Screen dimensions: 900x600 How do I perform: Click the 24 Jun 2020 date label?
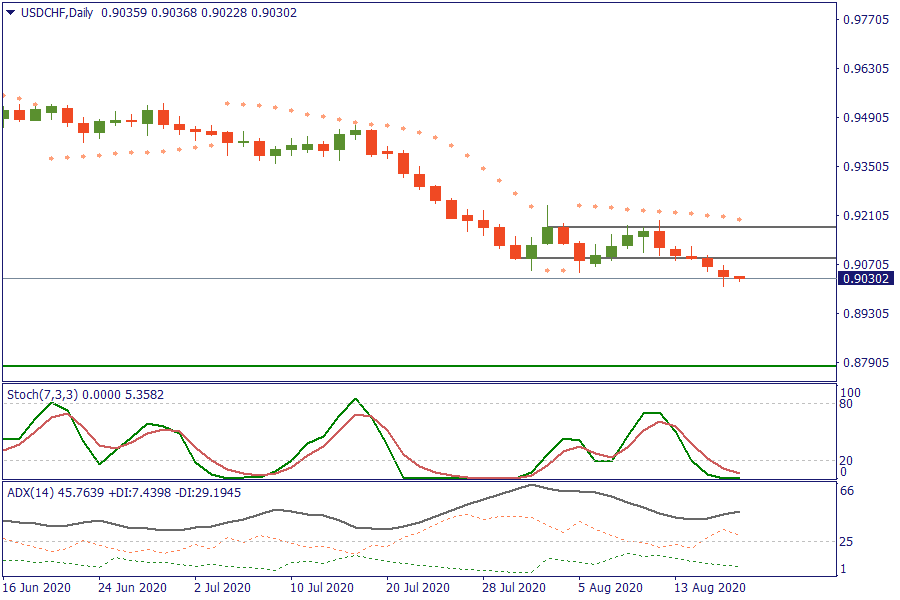pyautogui.click(x=133, y=588)
